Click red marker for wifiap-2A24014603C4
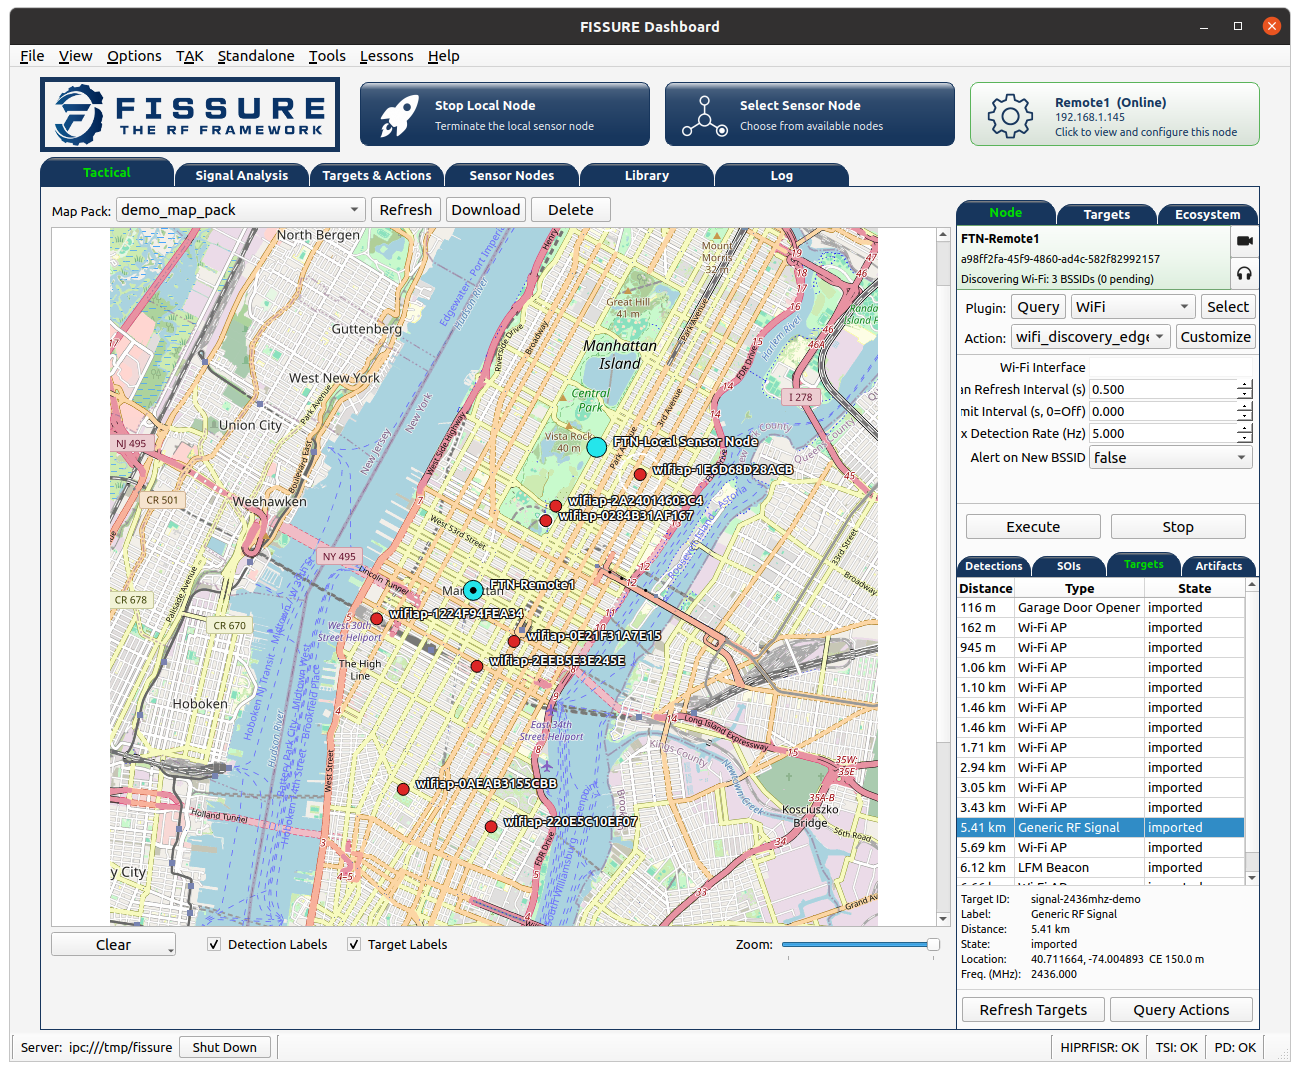The height and width of the screenshot is (1071, 1300). pyautogui.click(x=555, y=506)
